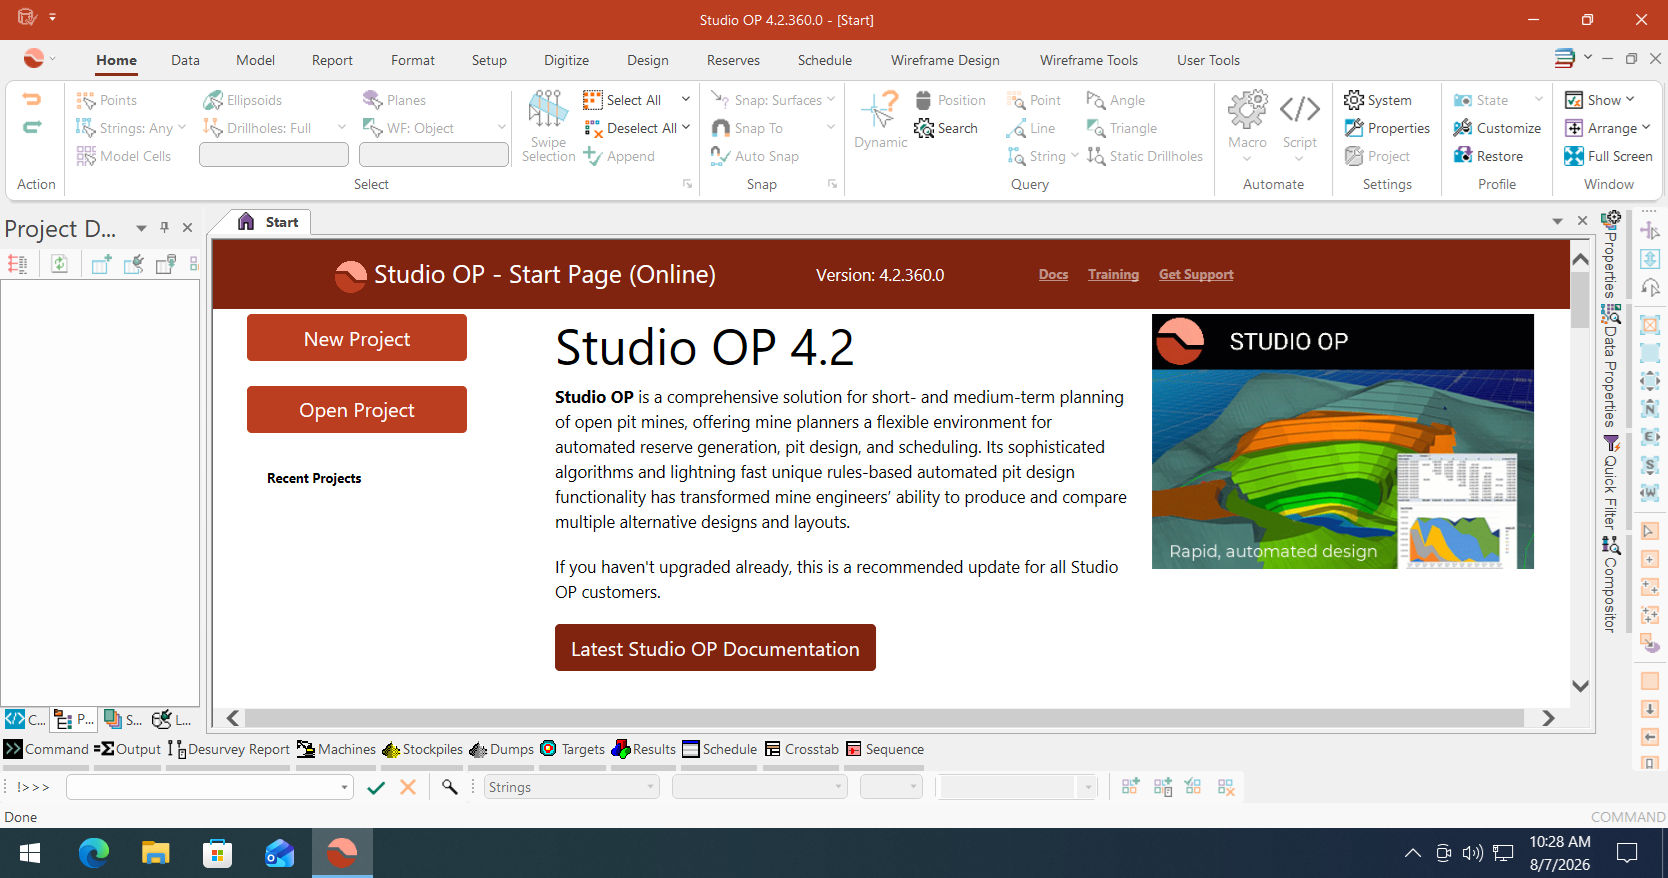This screenshot has height=878, width=1668.
Task: Open Latest Studio OP Documentation
Action: pos(715,649)
